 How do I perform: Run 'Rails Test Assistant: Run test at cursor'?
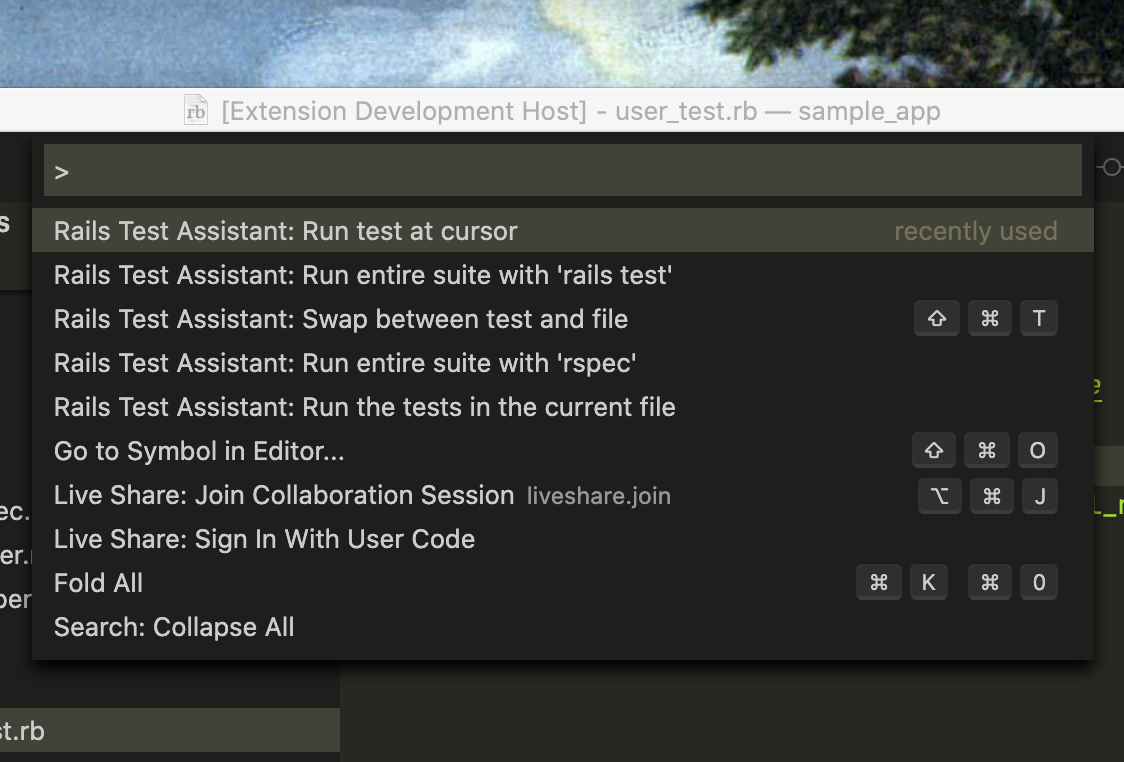tap(563, 231)
